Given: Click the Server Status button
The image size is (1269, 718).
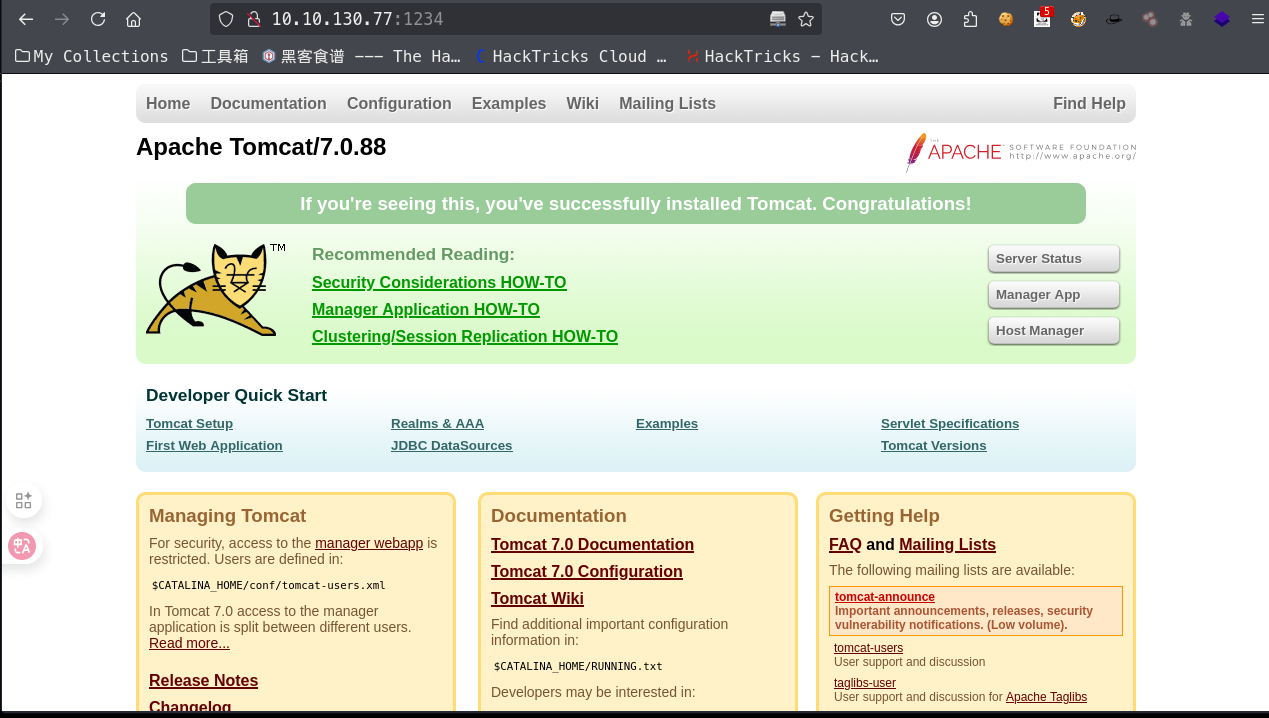Looking at the screenshot, I should click(x=1053, y=259).
